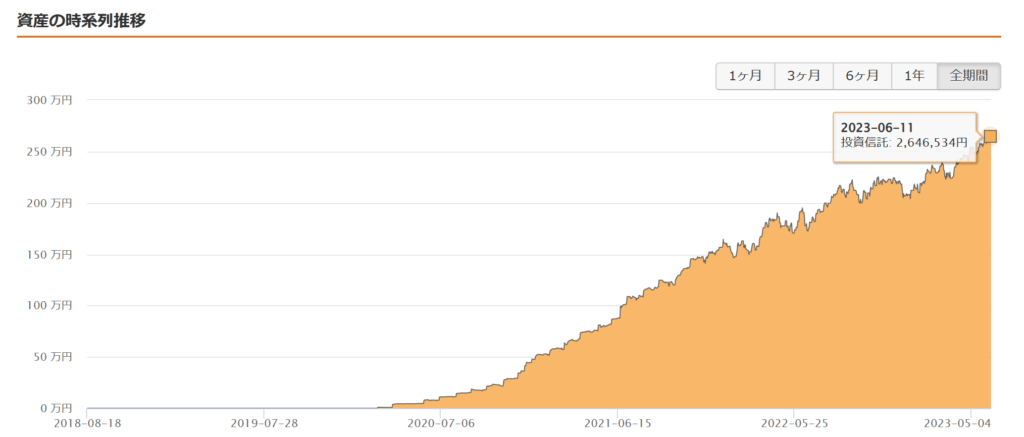Click the orange square data point marker
Viewport: 1024px width, 437px height.
[990, 136]
